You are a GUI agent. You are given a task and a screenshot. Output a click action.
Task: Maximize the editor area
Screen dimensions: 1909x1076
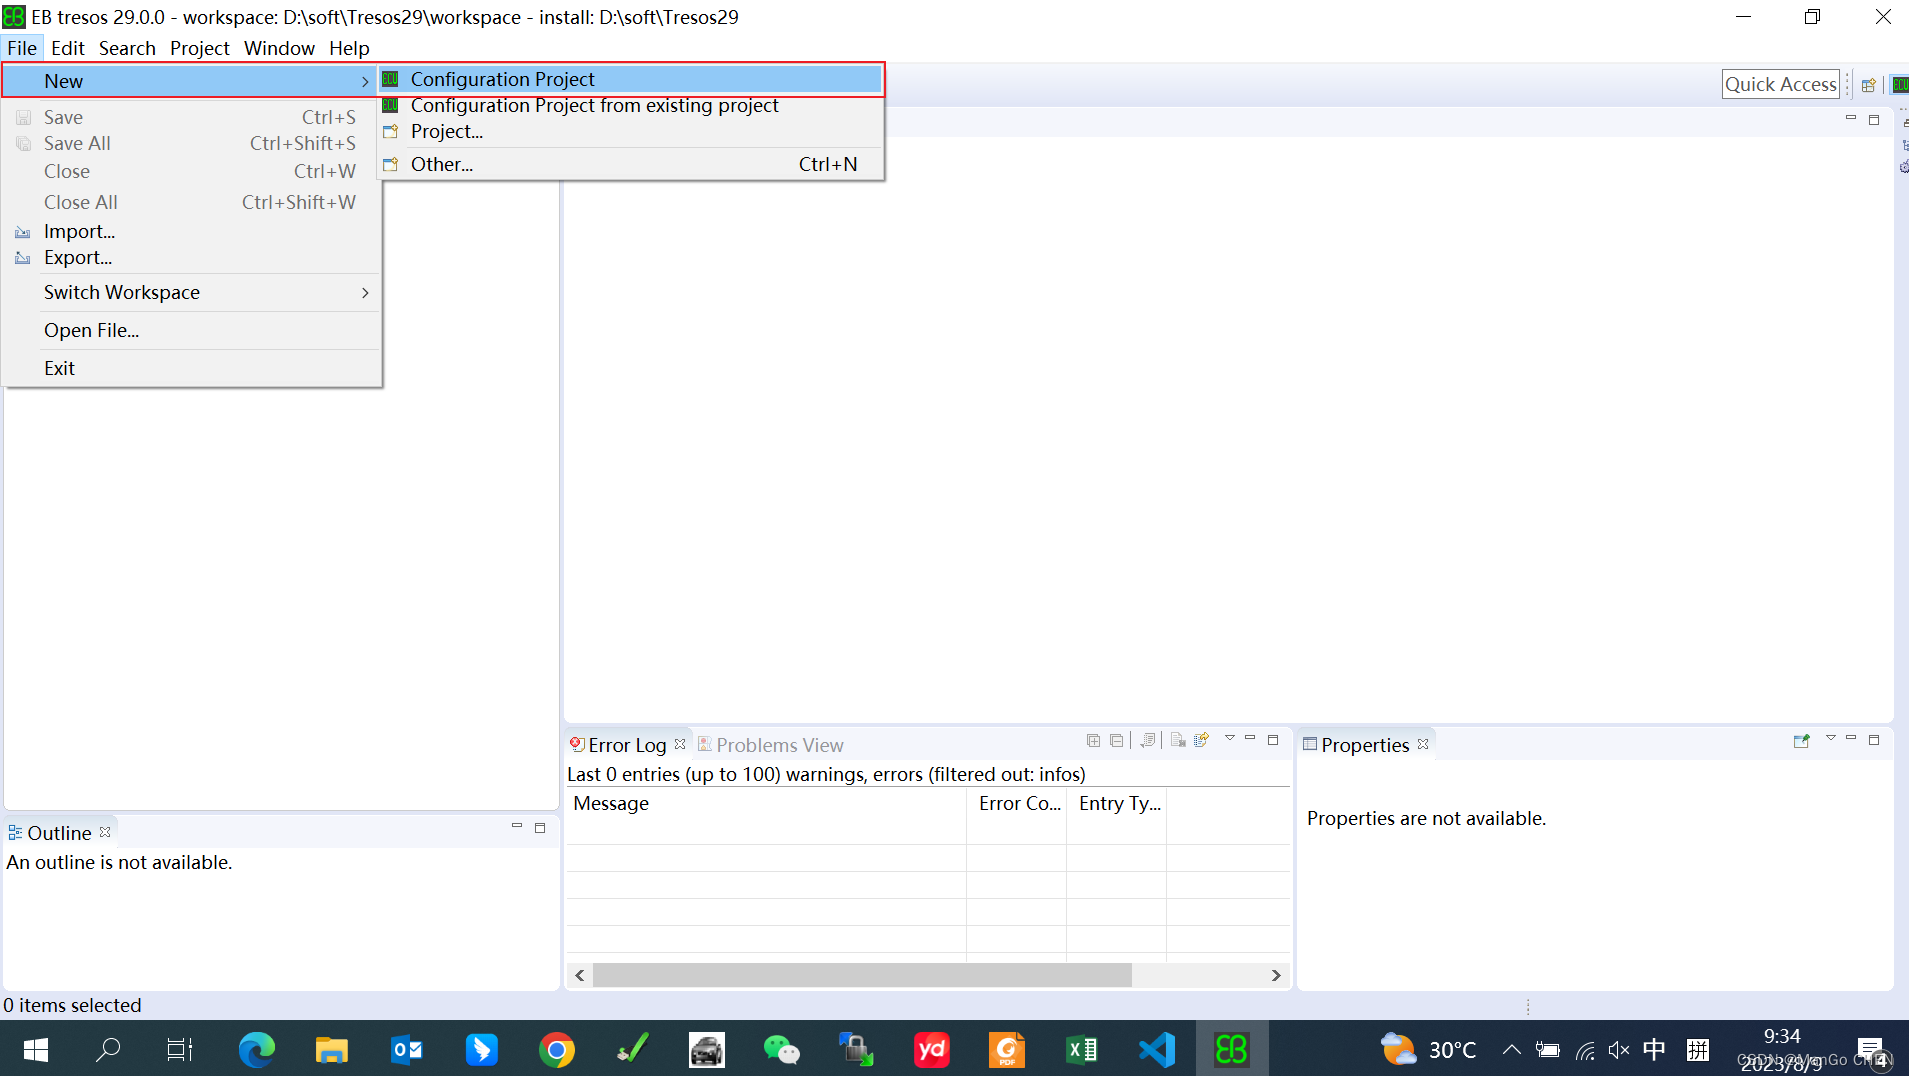(x=1874, y=120)
